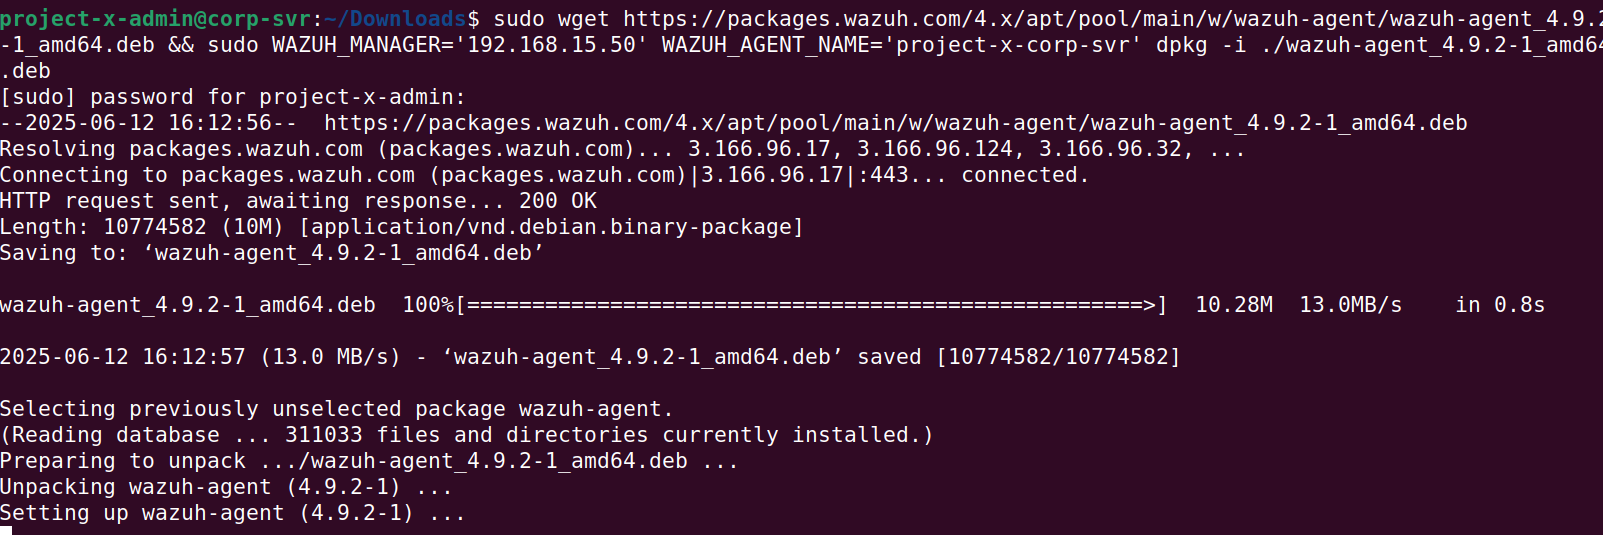Click the ~/Downloads path in the prompt
1603x535 pixels.
point(395,19)
